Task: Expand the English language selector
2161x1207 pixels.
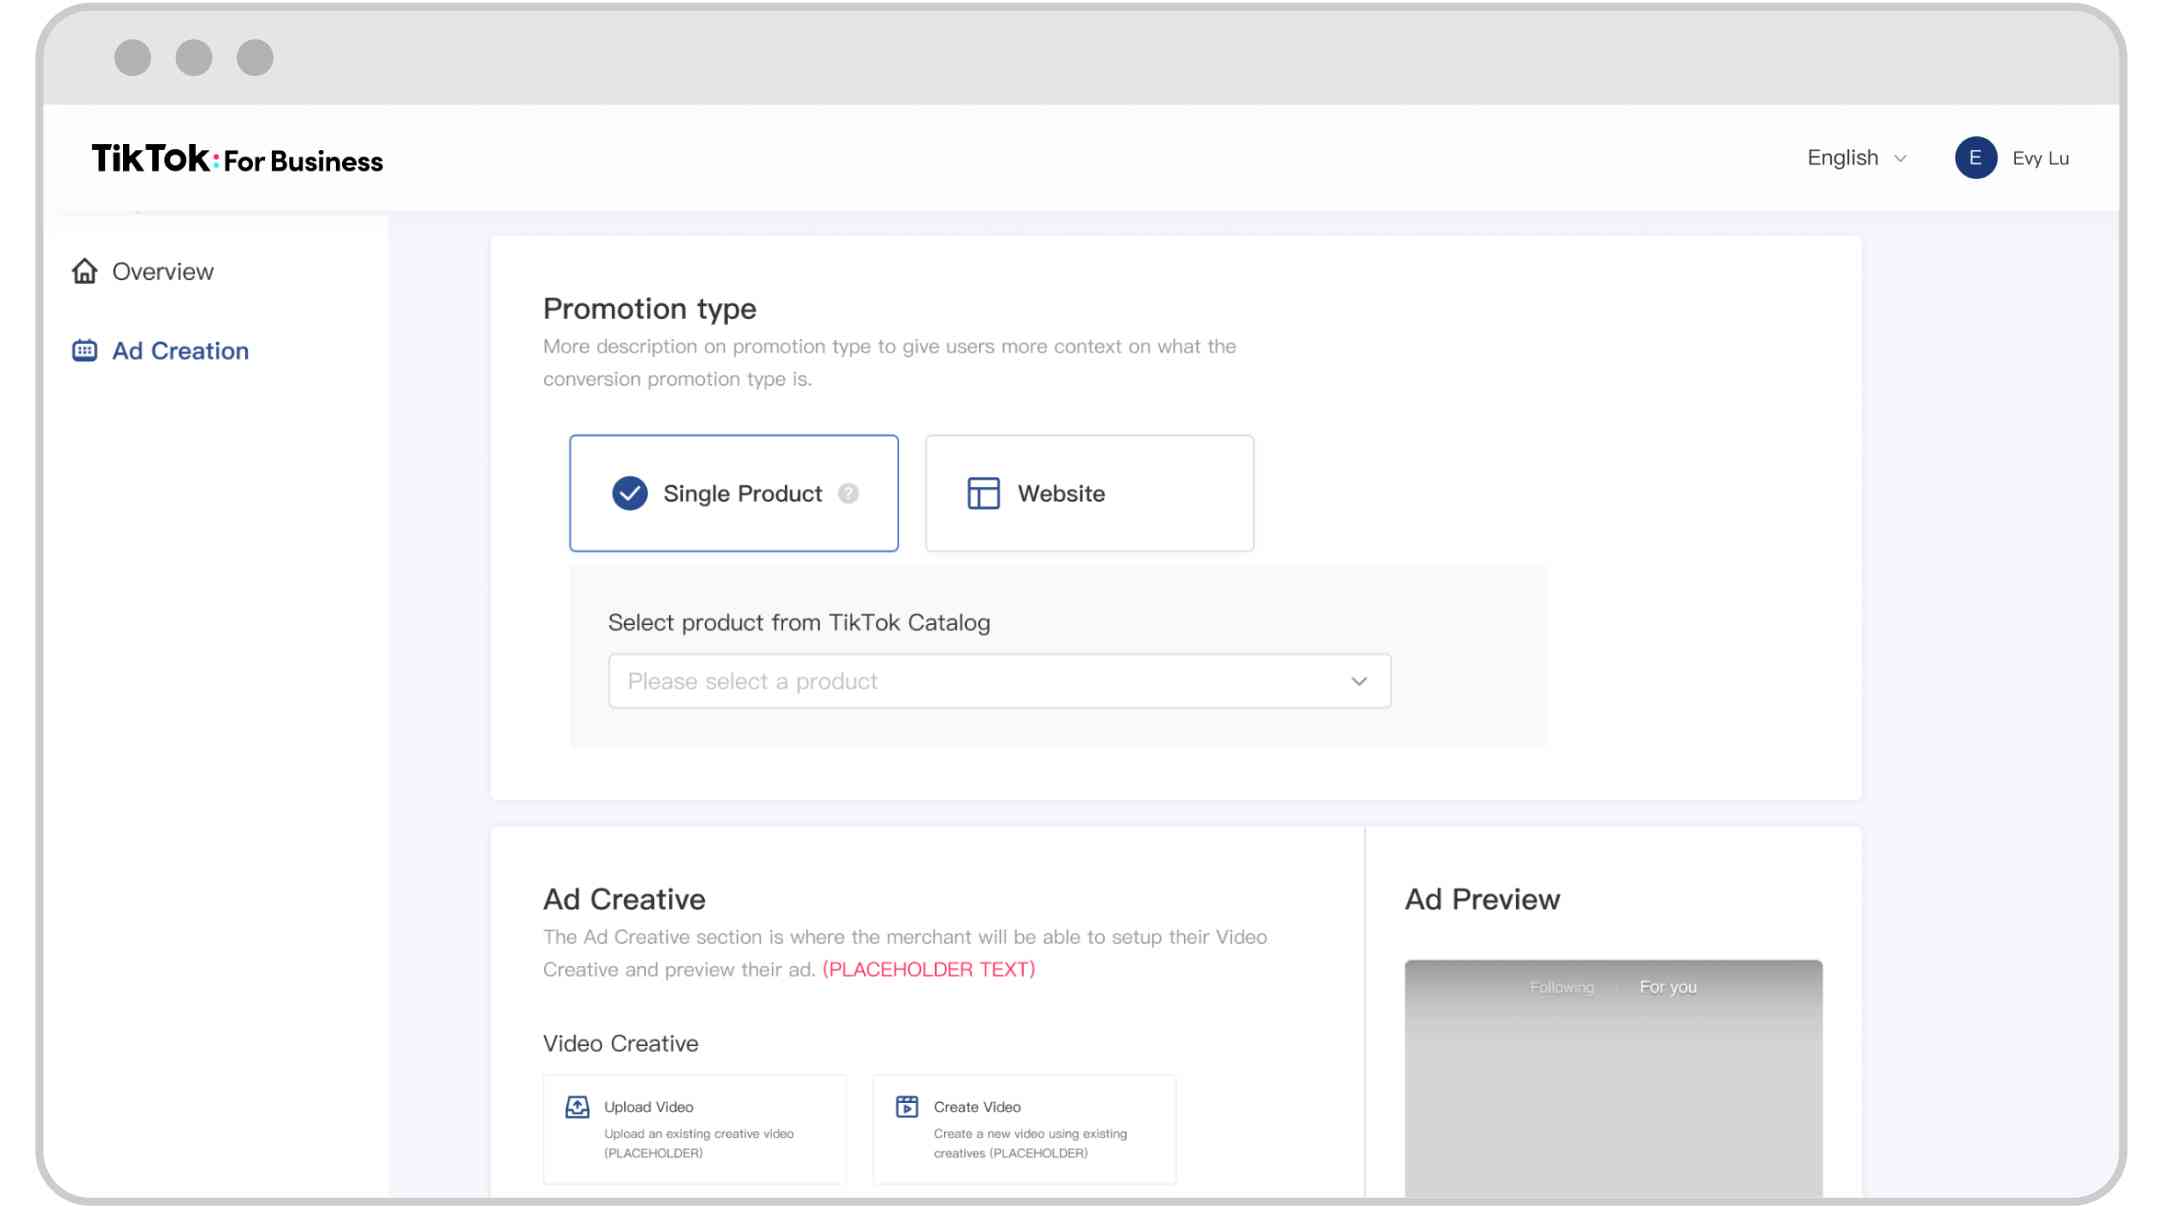Action: (1854, 158)
